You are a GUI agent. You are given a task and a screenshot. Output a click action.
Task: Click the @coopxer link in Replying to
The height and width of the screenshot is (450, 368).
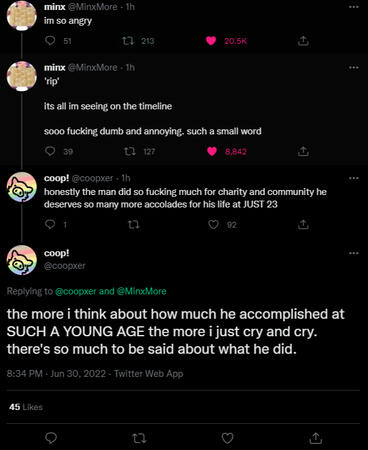(x=76, y=291)
